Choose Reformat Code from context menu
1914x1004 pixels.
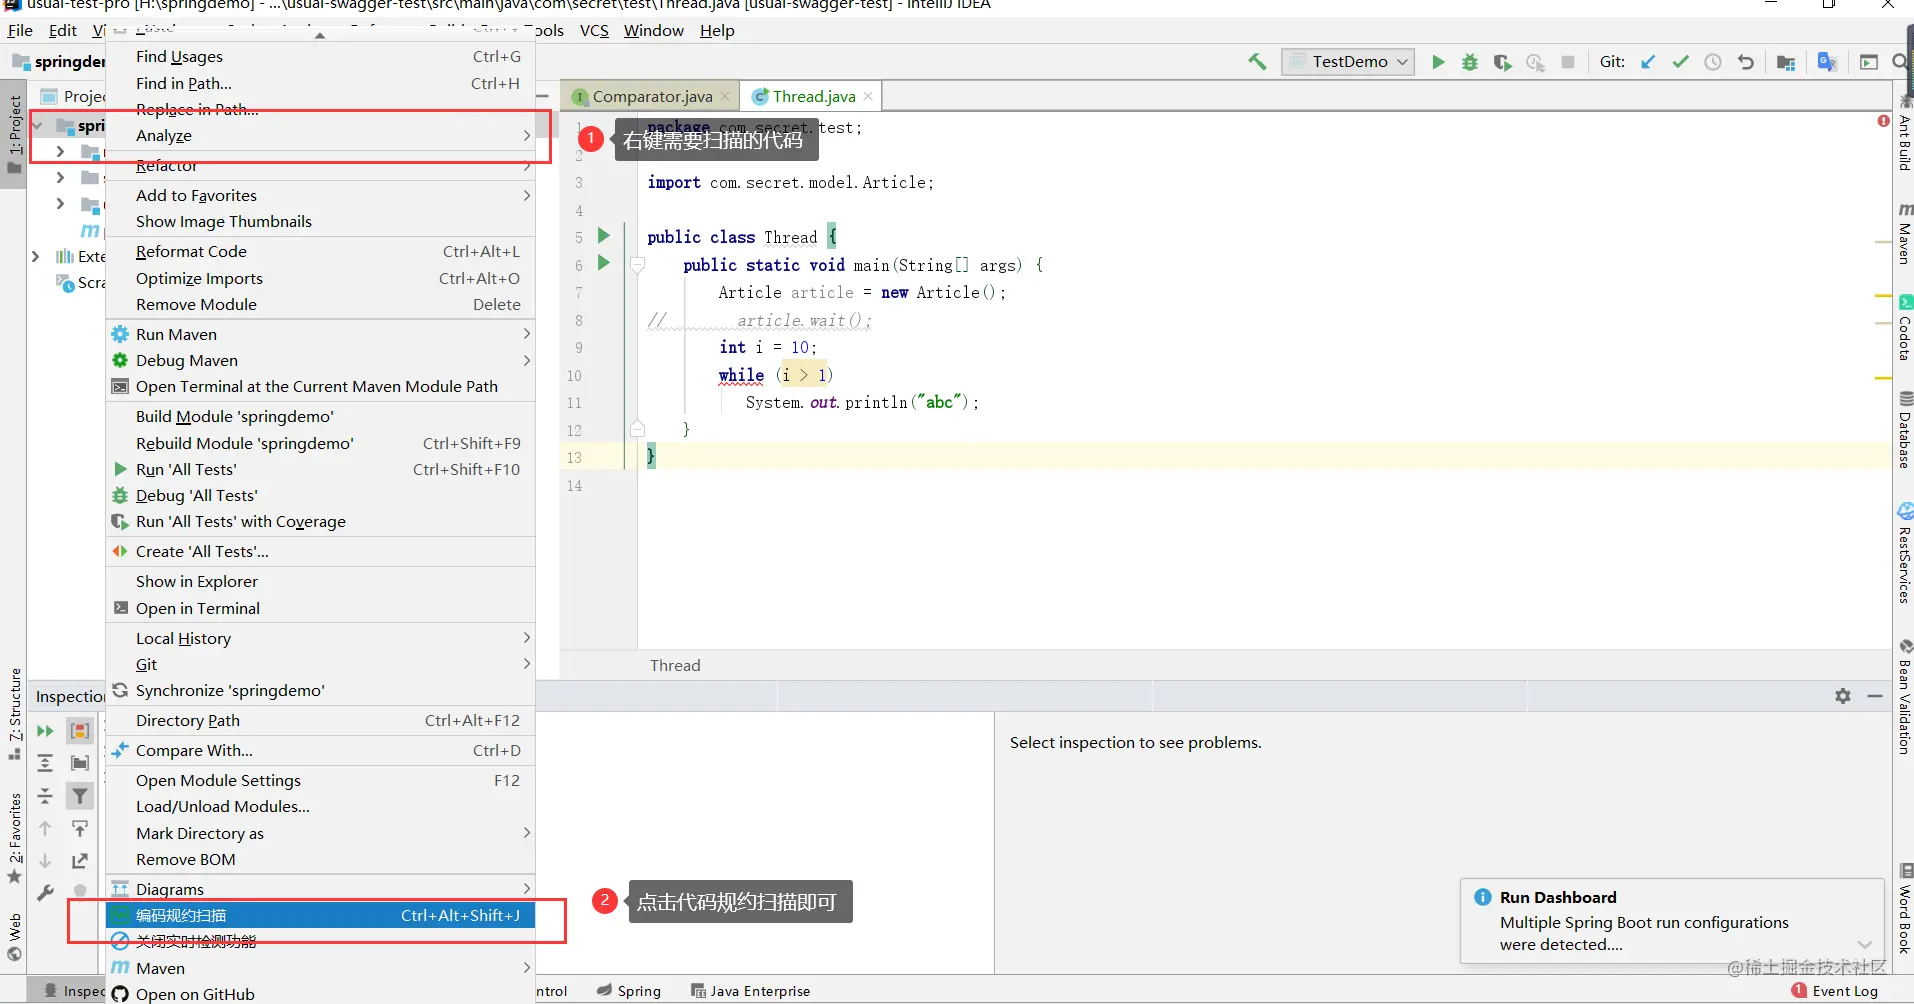(320, 252)
